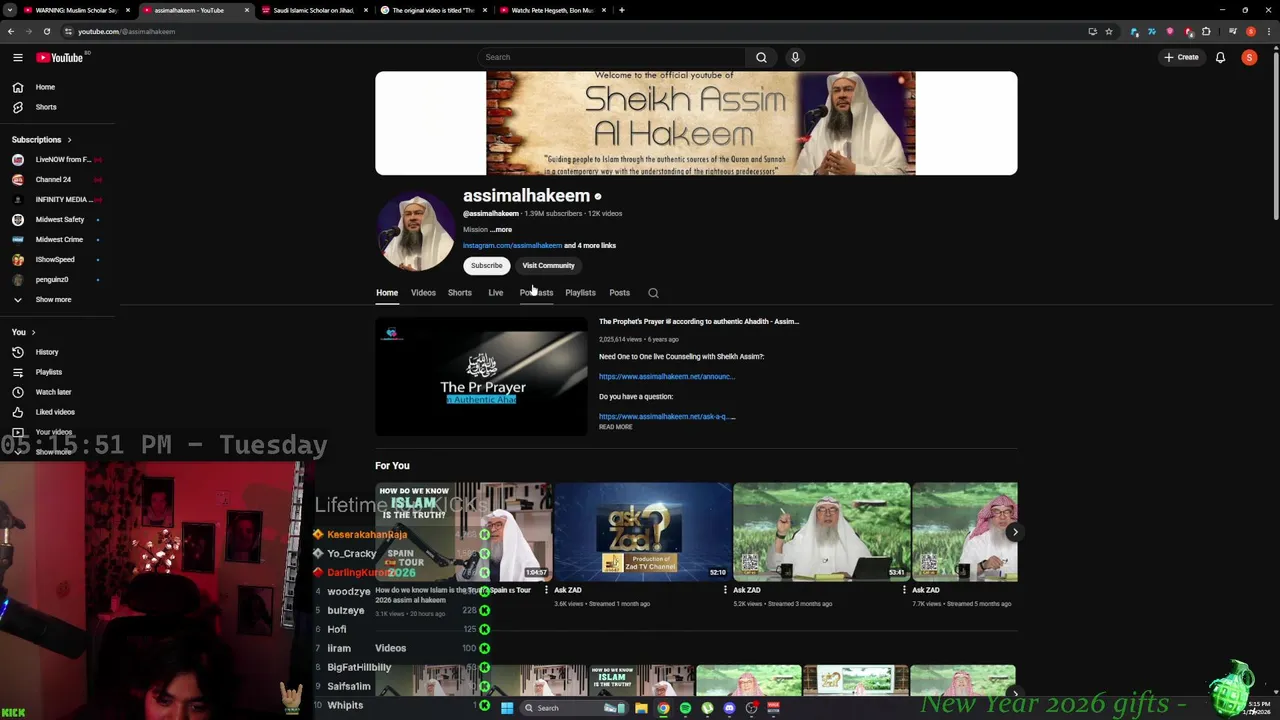Click the YouTube search input field
The width and height of the screenshot is (1280, 720).
(610, 57)
